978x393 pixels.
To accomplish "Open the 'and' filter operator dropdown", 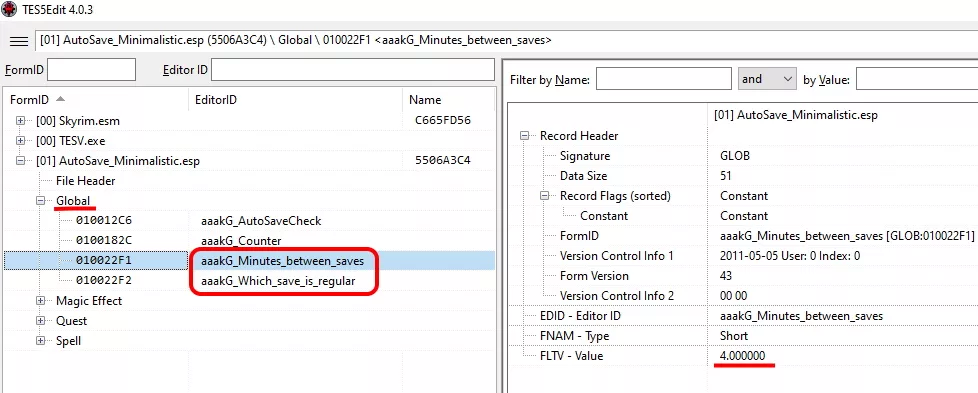I will [767, 79].
